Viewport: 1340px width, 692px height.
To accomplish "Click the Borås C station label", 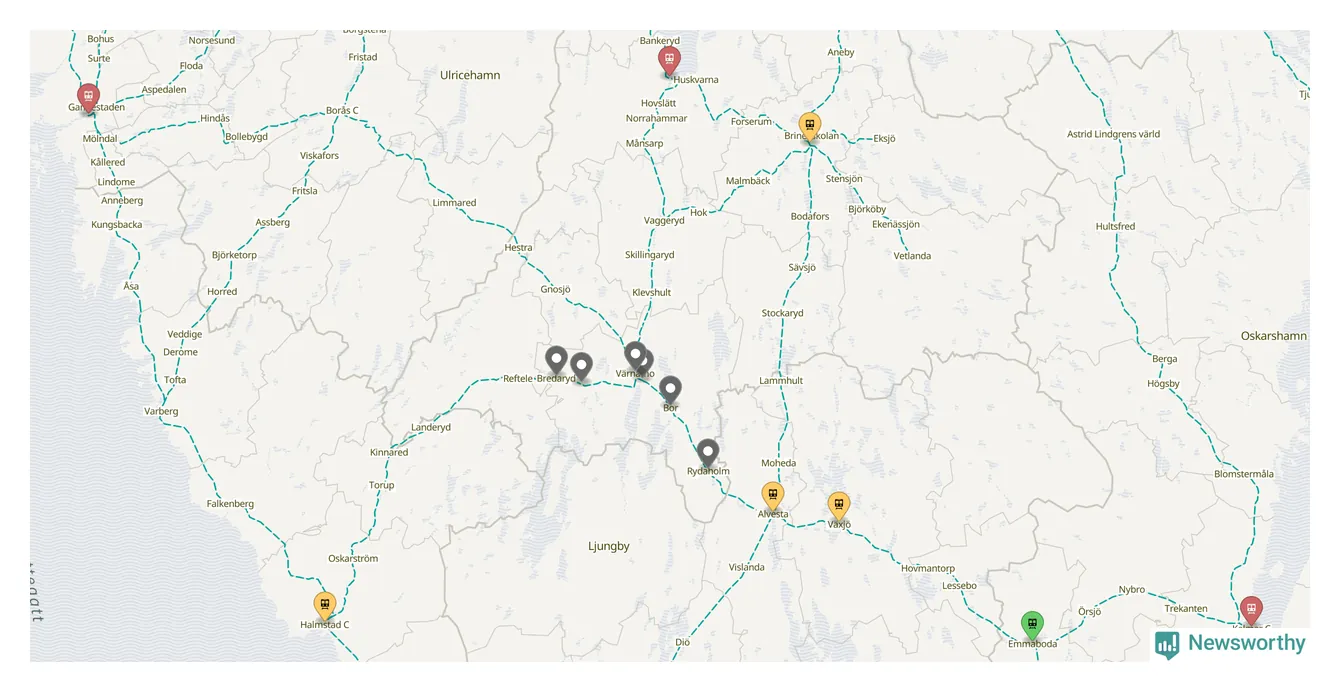I will pos(342,110).
